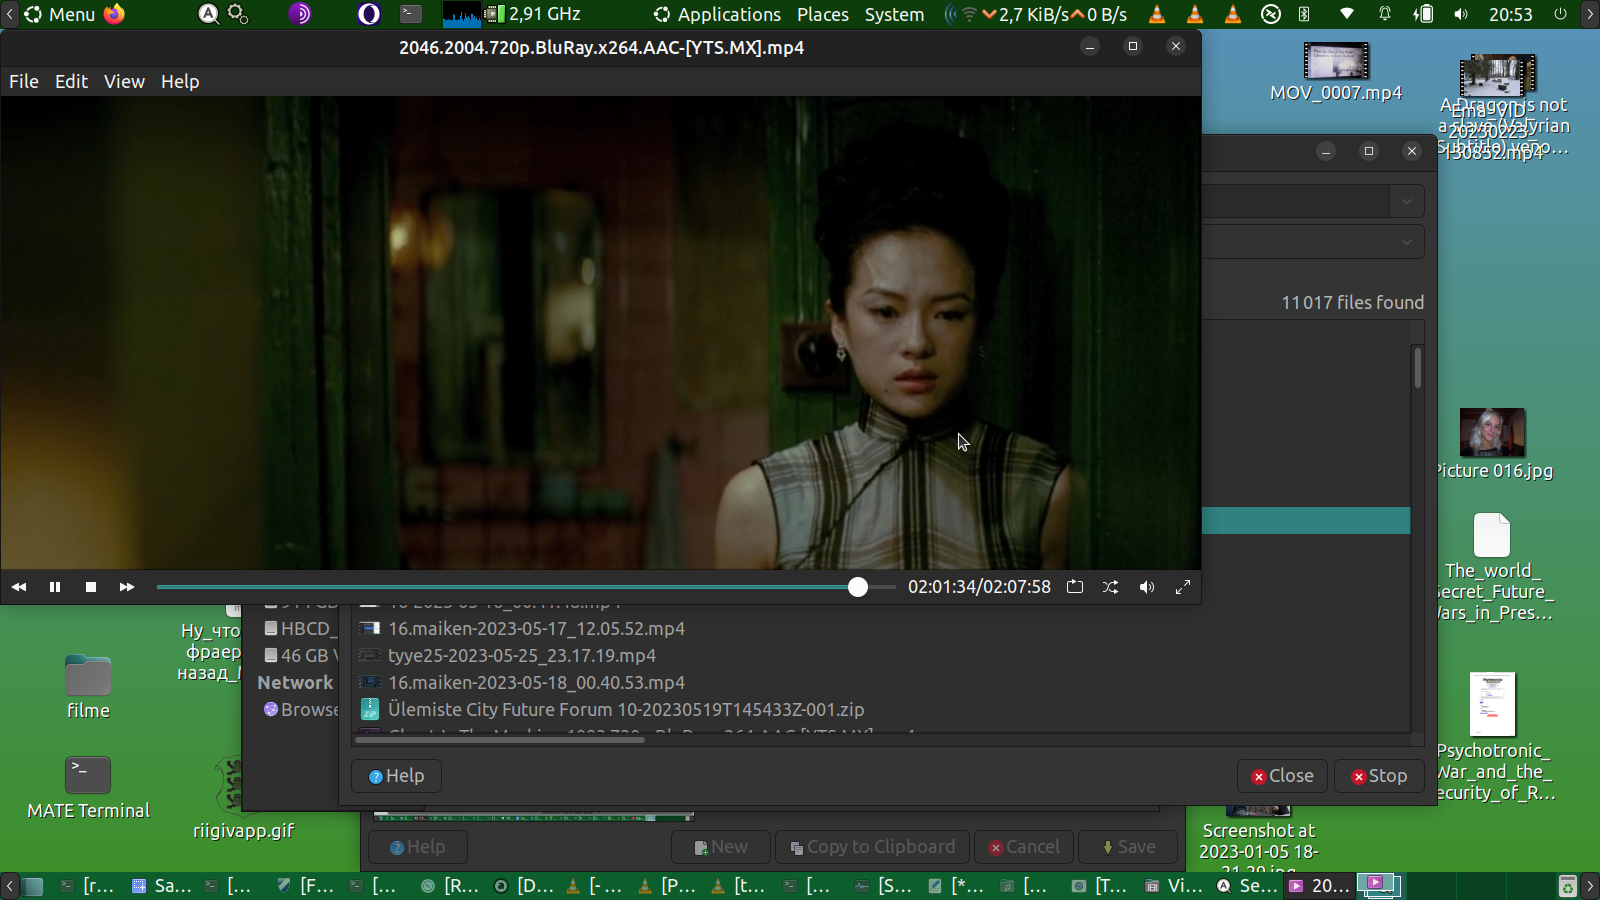
Task: Open the Bluetooth tray icon
Action: point(1304,14)
